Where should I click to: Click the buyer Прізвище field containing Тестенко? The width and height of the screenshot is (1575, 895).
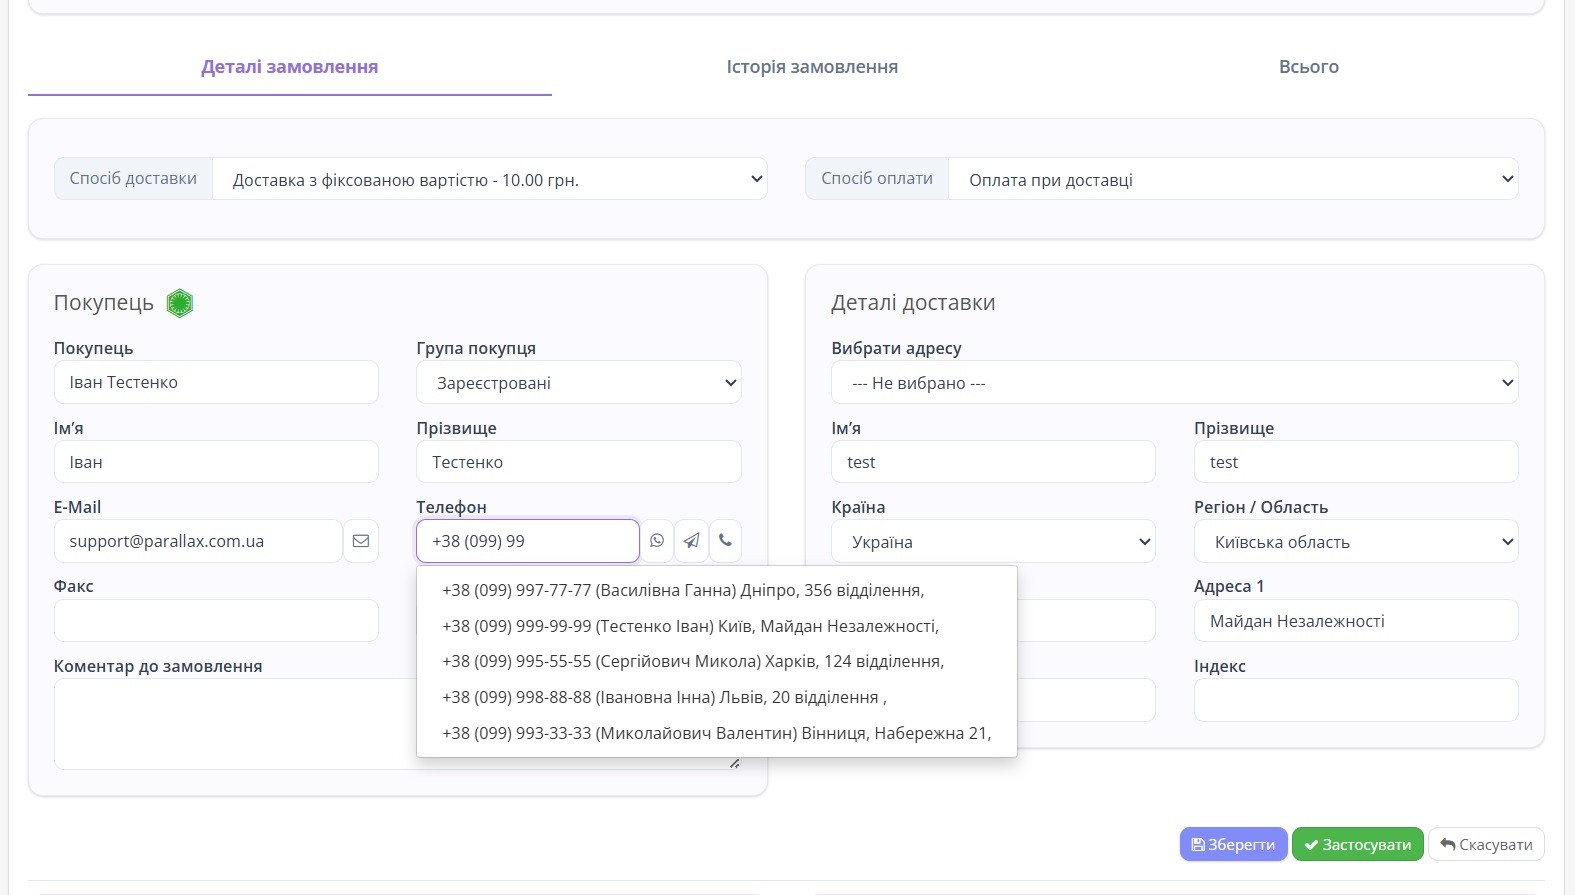click(x=579, y=462)
